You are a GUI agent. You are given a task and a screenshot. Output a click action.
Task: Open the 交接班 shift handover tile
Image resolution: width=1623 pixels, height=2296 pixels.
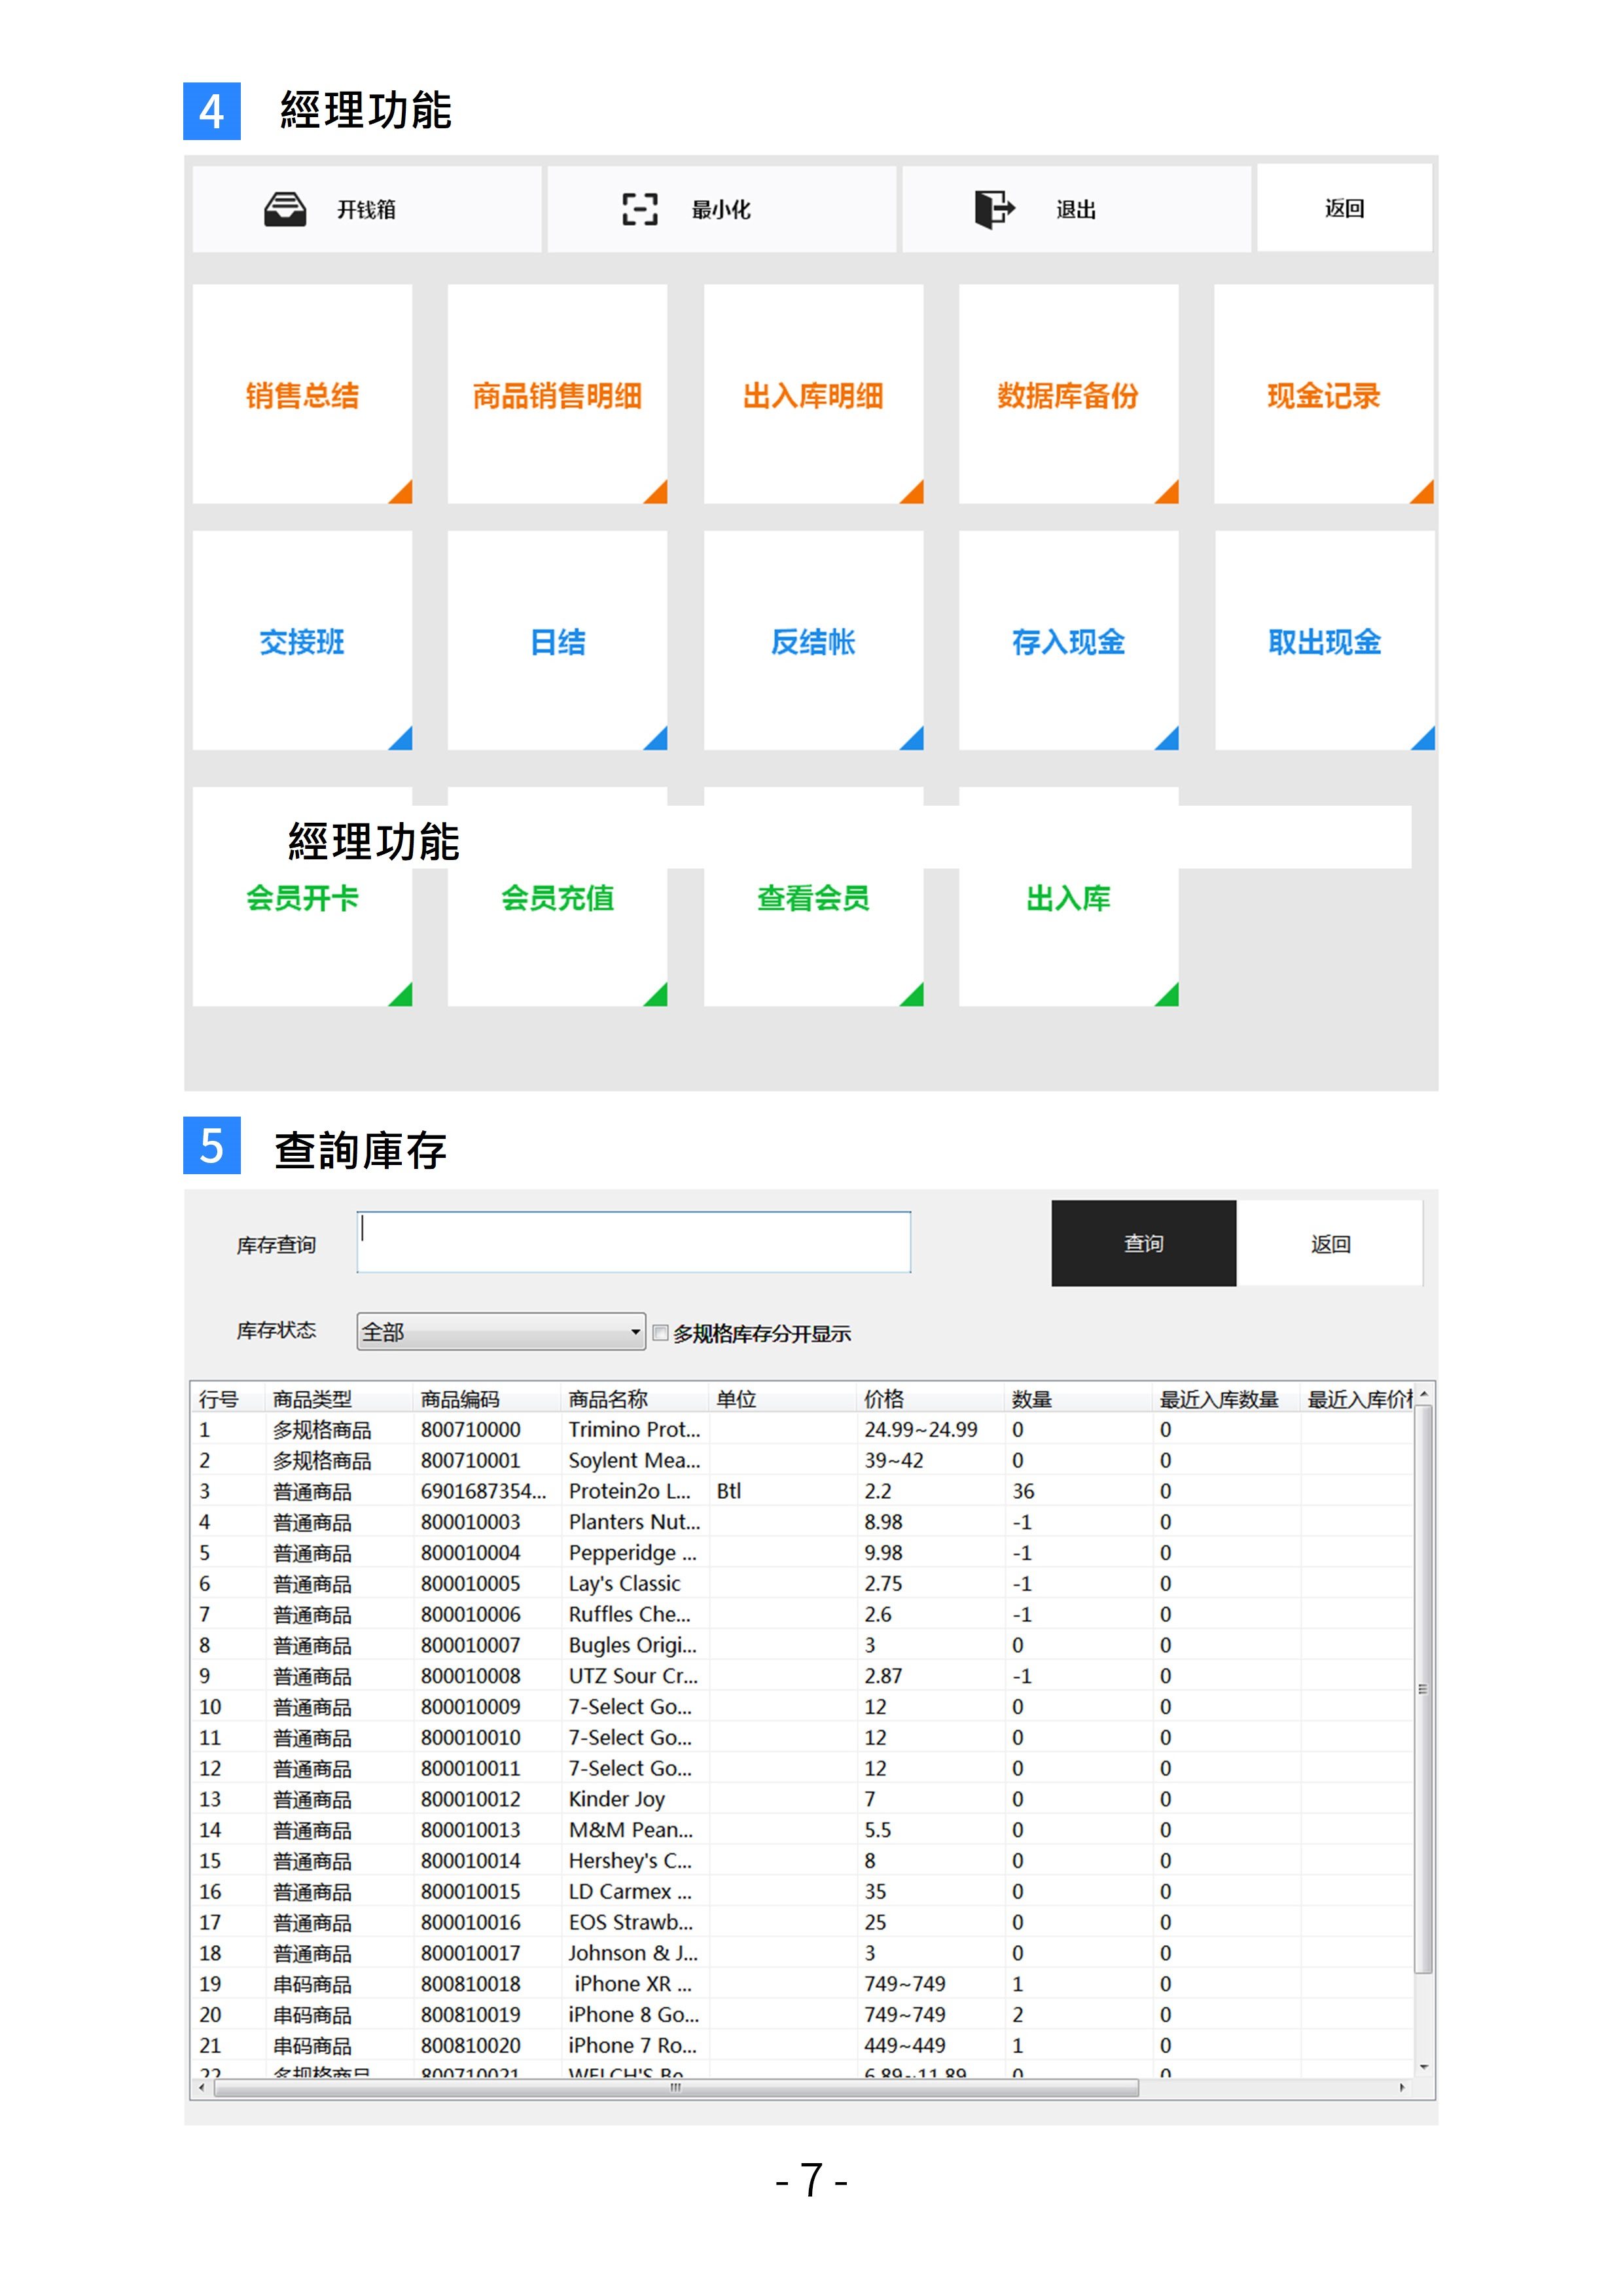click(x=302, y=640)
